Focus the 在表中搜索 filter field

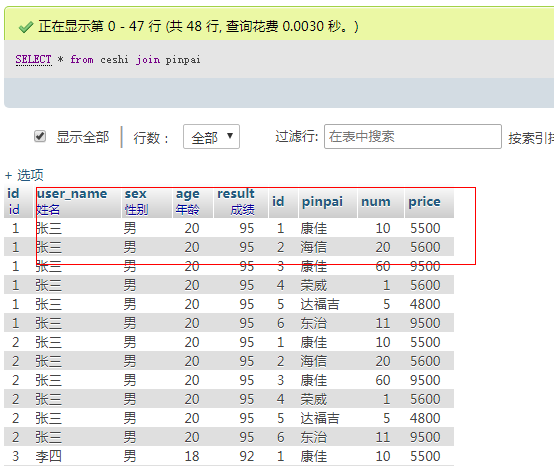[413, 136]
